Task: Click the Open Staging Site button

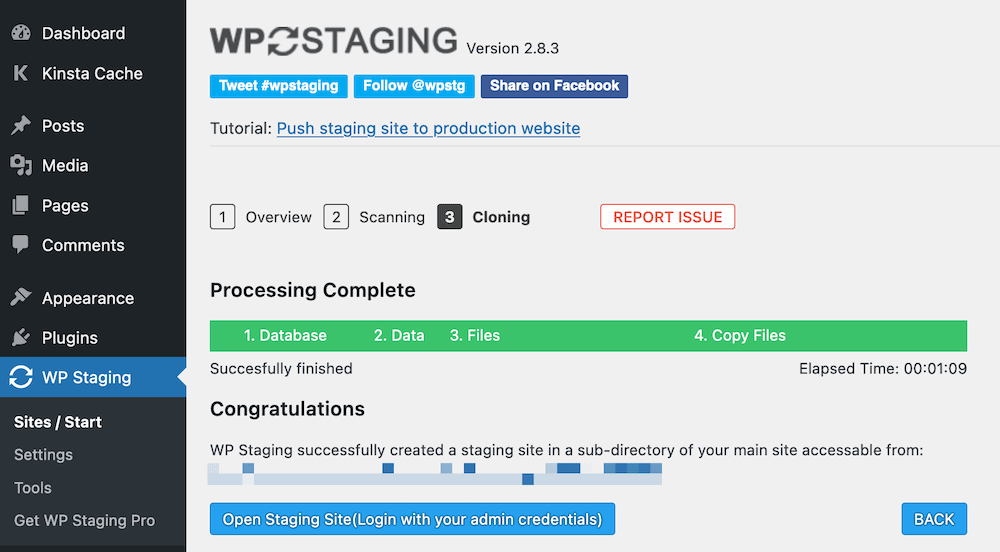Action: tap(412, 519)
